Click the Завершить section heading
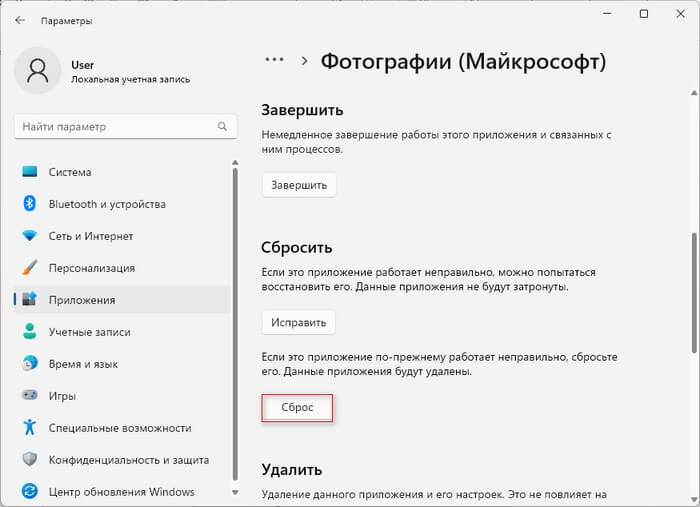 click(x=302, y=110)
